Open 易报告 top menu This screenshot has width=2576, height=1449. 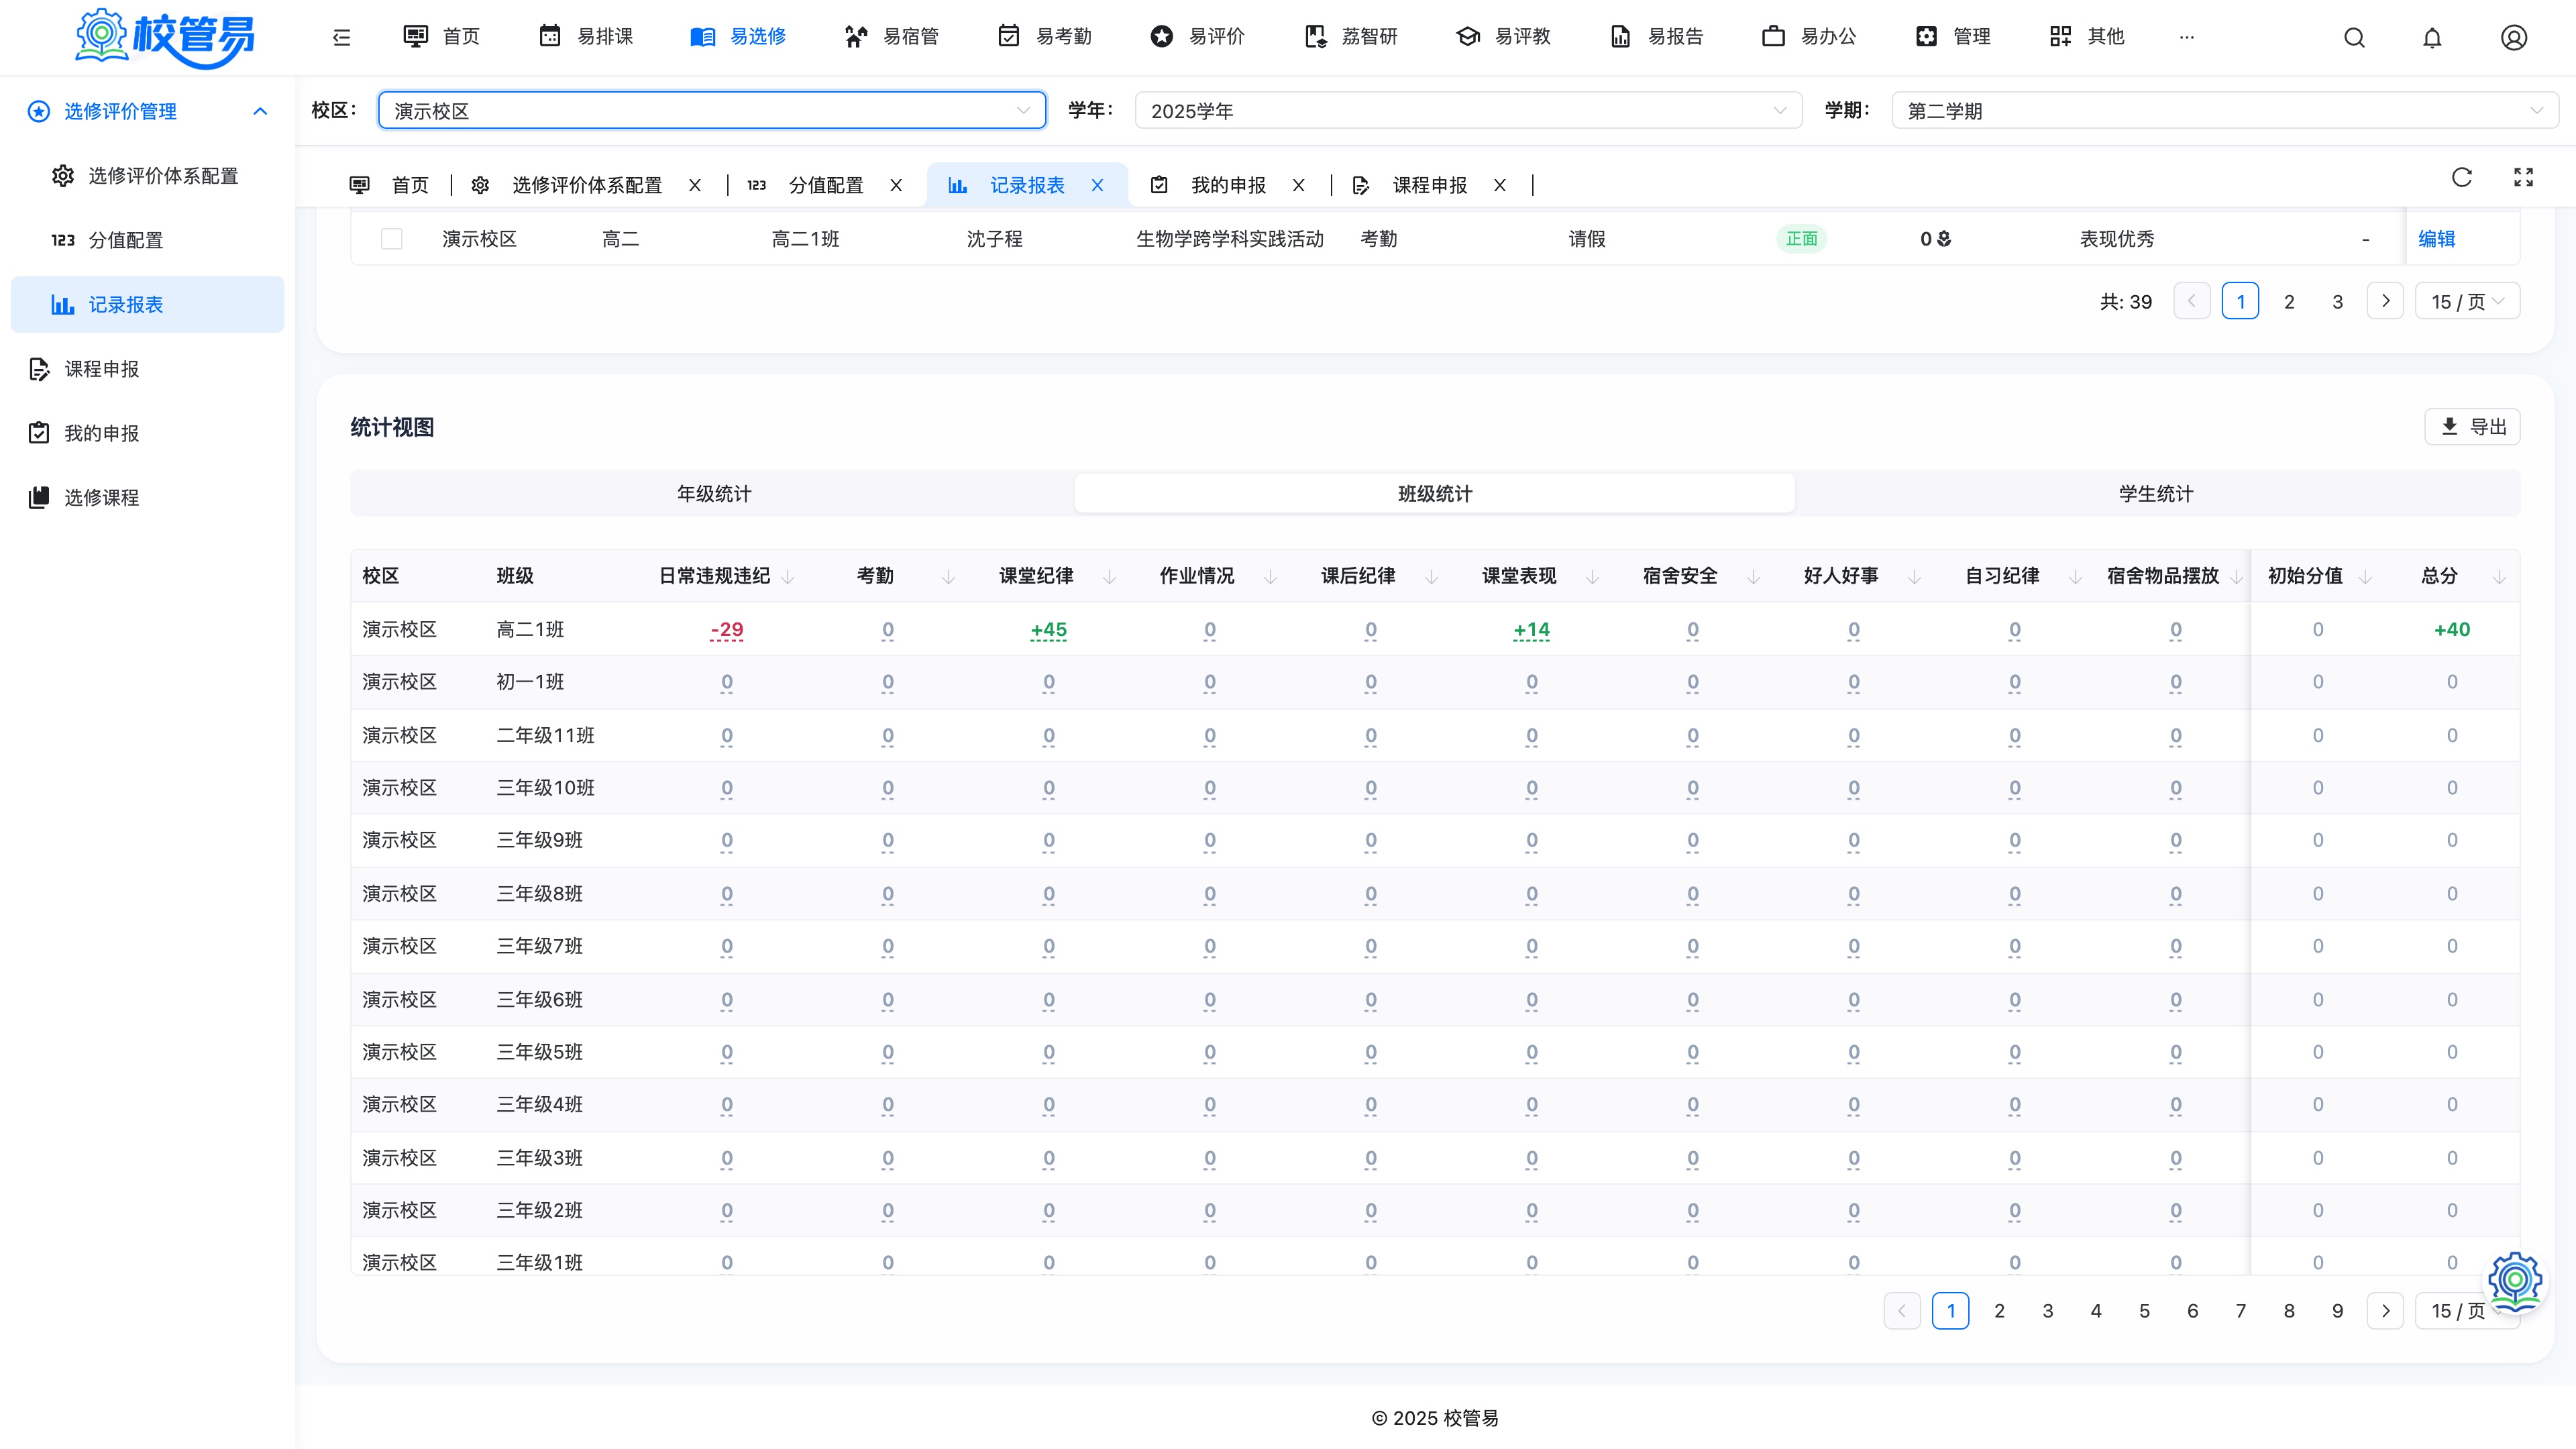(x=1657, y=37)
